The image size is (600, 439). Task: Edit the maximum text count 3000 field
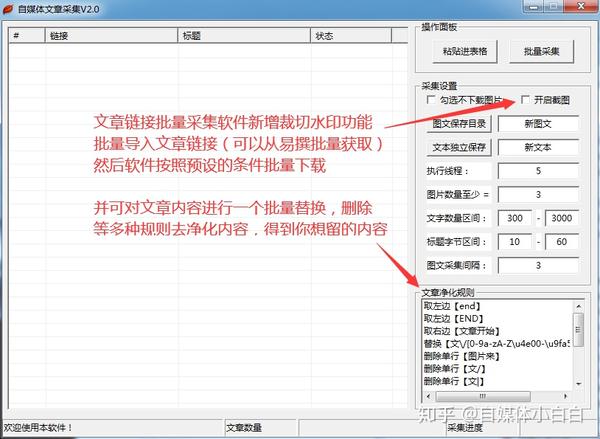click(561, 218)
